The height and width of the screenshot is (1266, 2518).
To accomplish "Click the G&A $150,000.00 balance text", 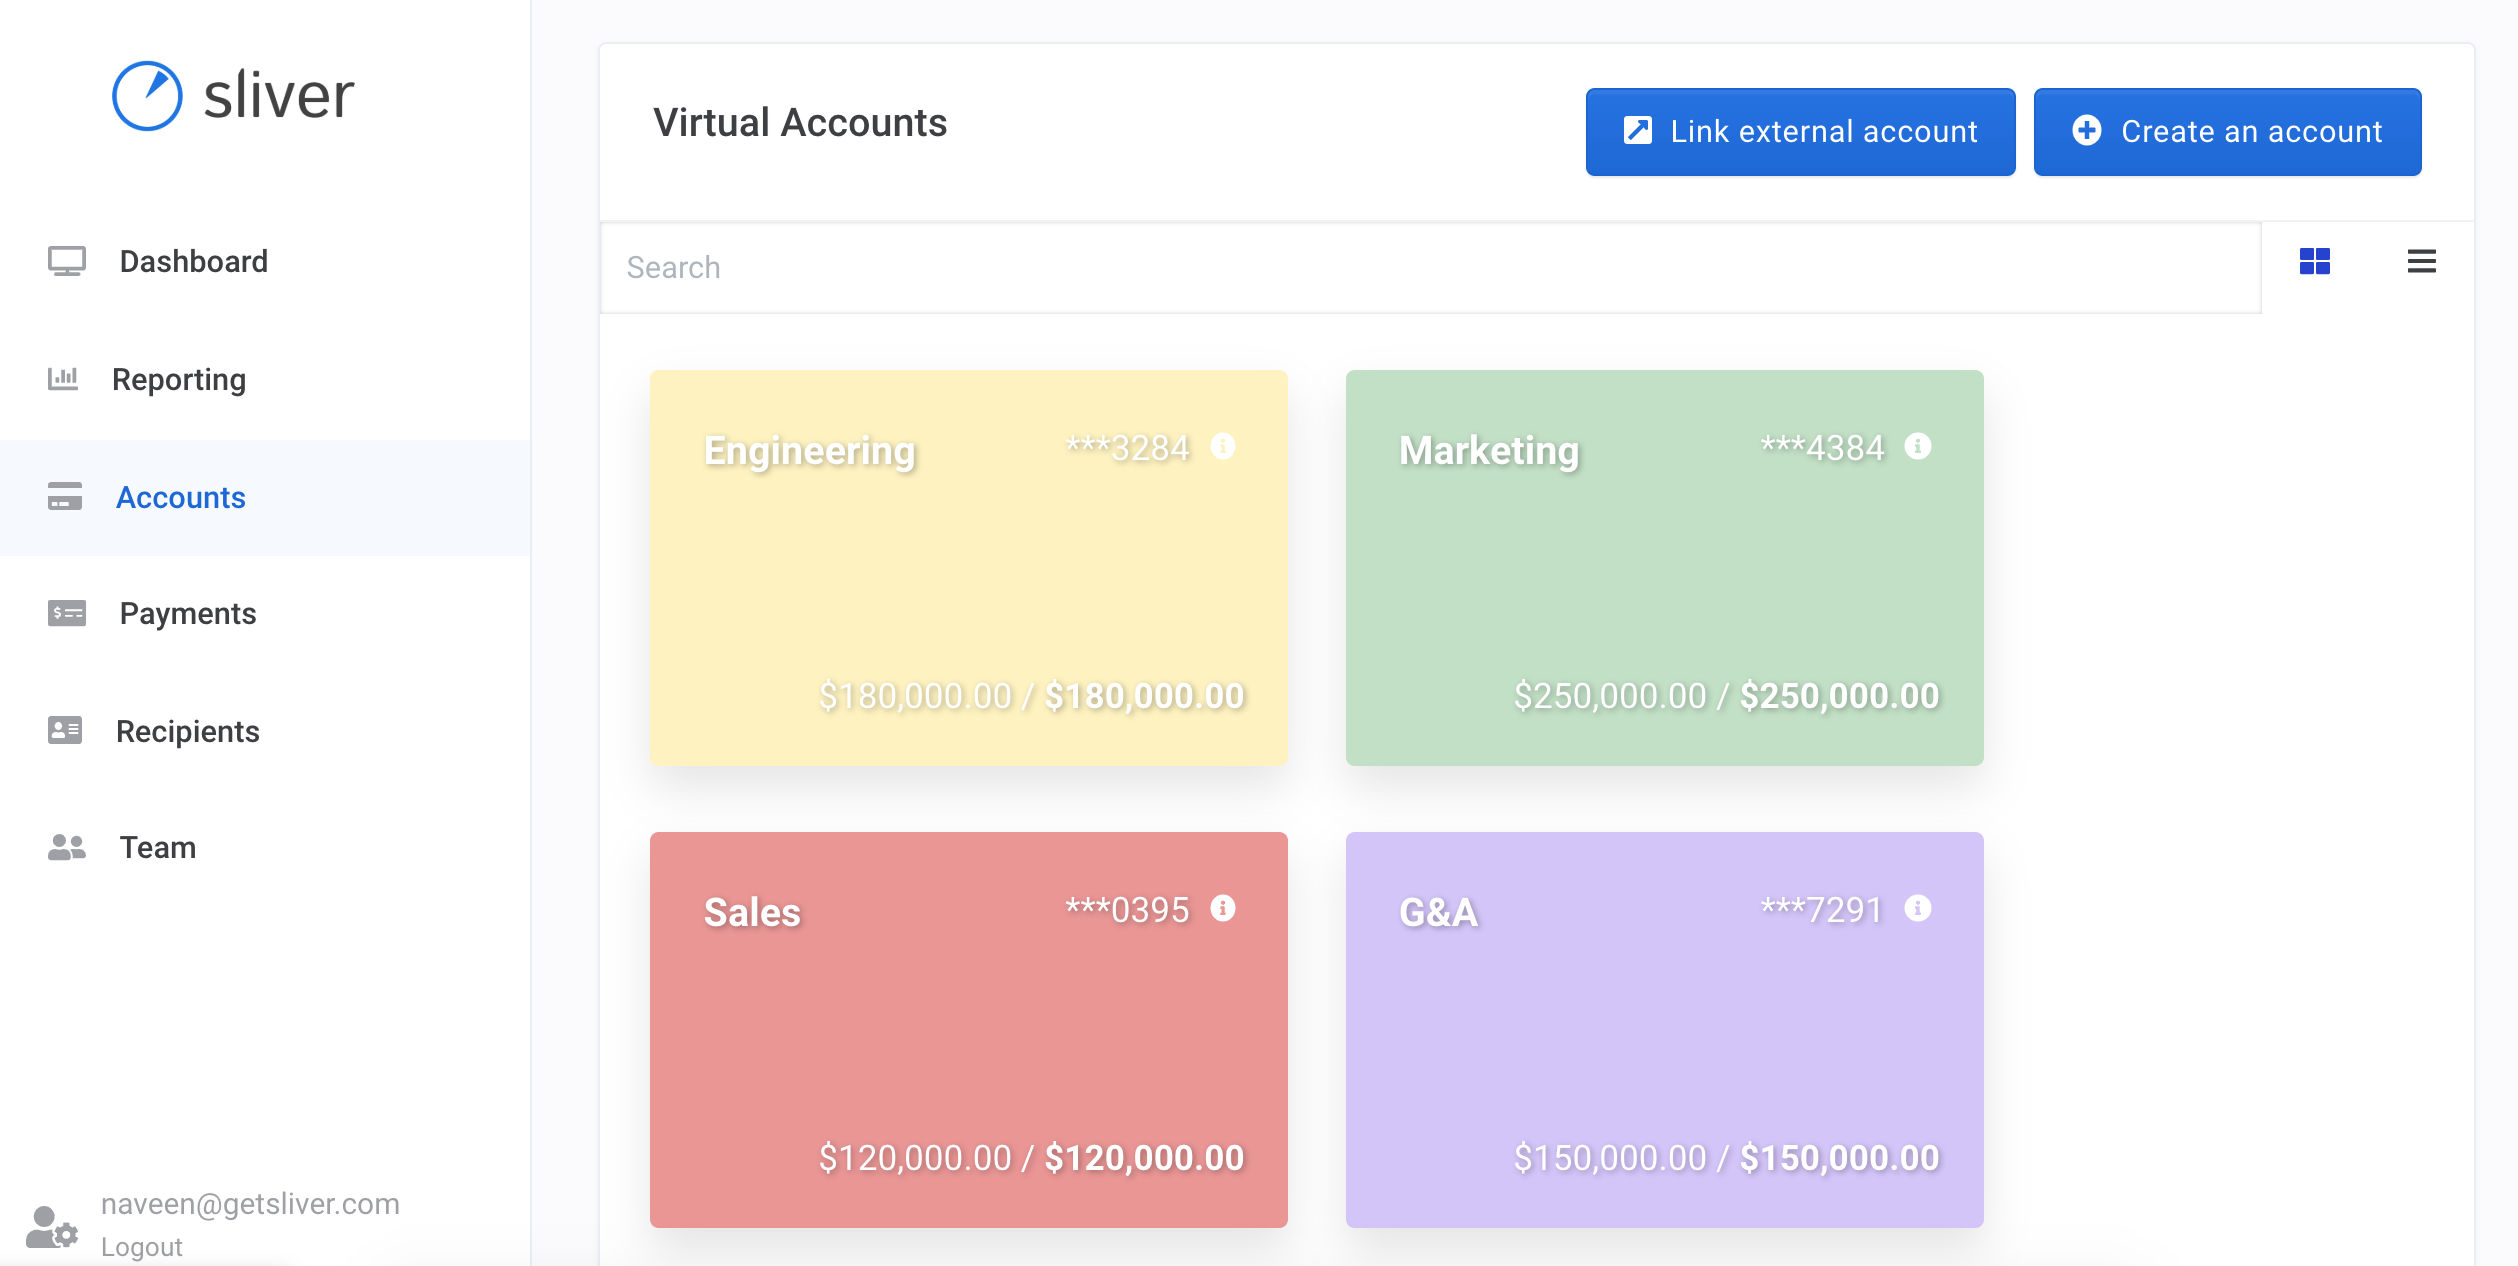I will 1726,1158.
